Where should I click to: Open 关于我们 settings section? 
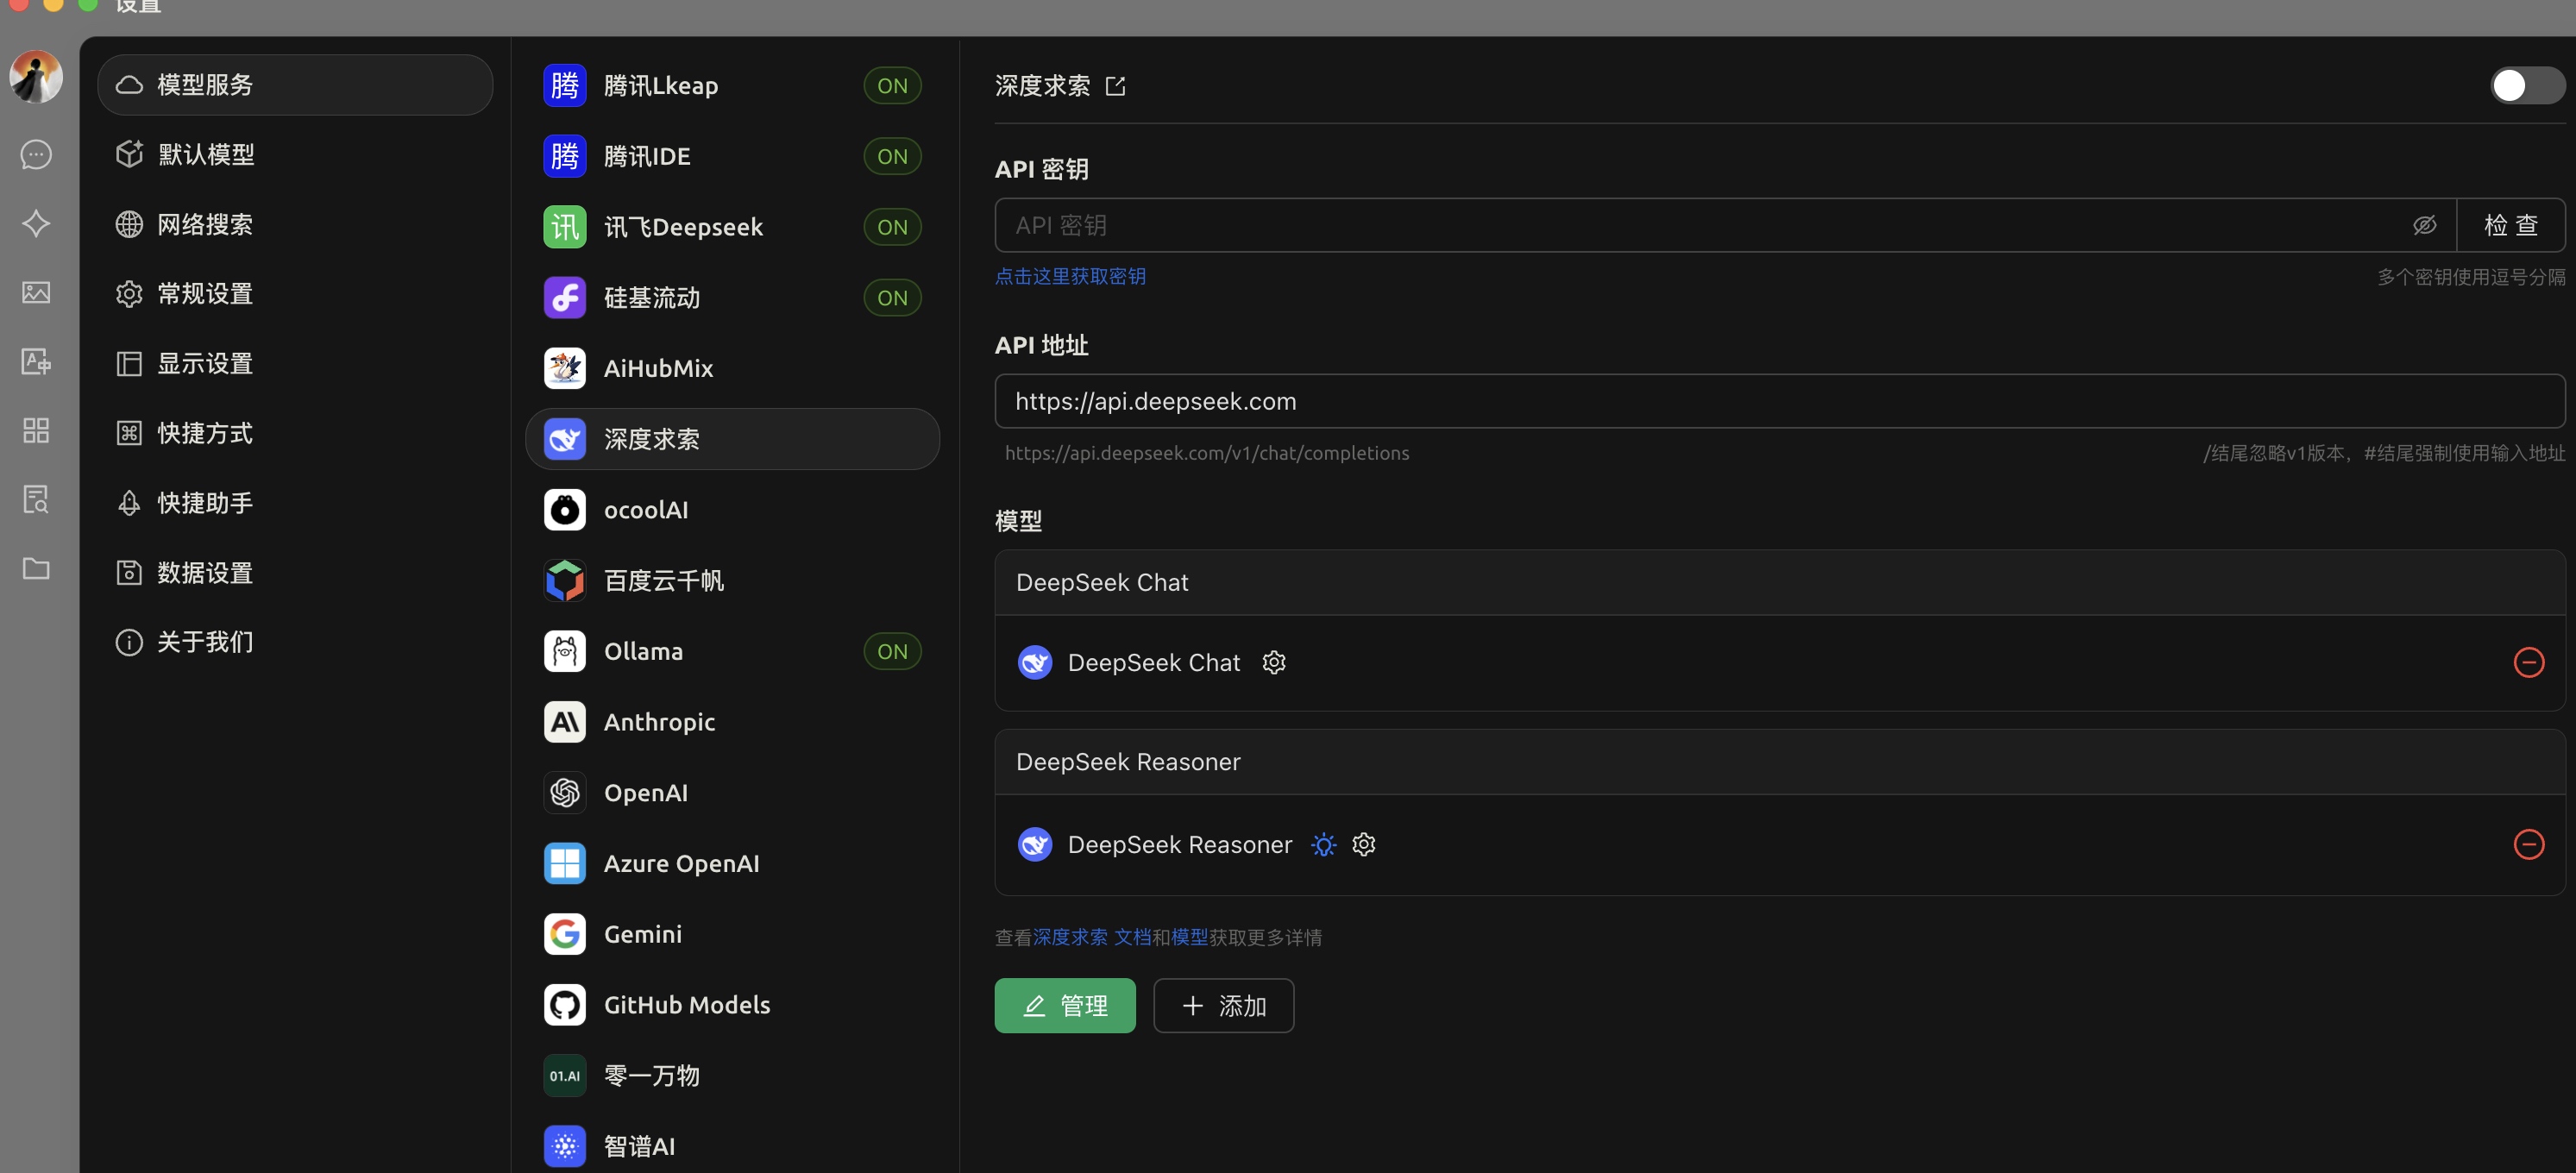coord(295,641)
